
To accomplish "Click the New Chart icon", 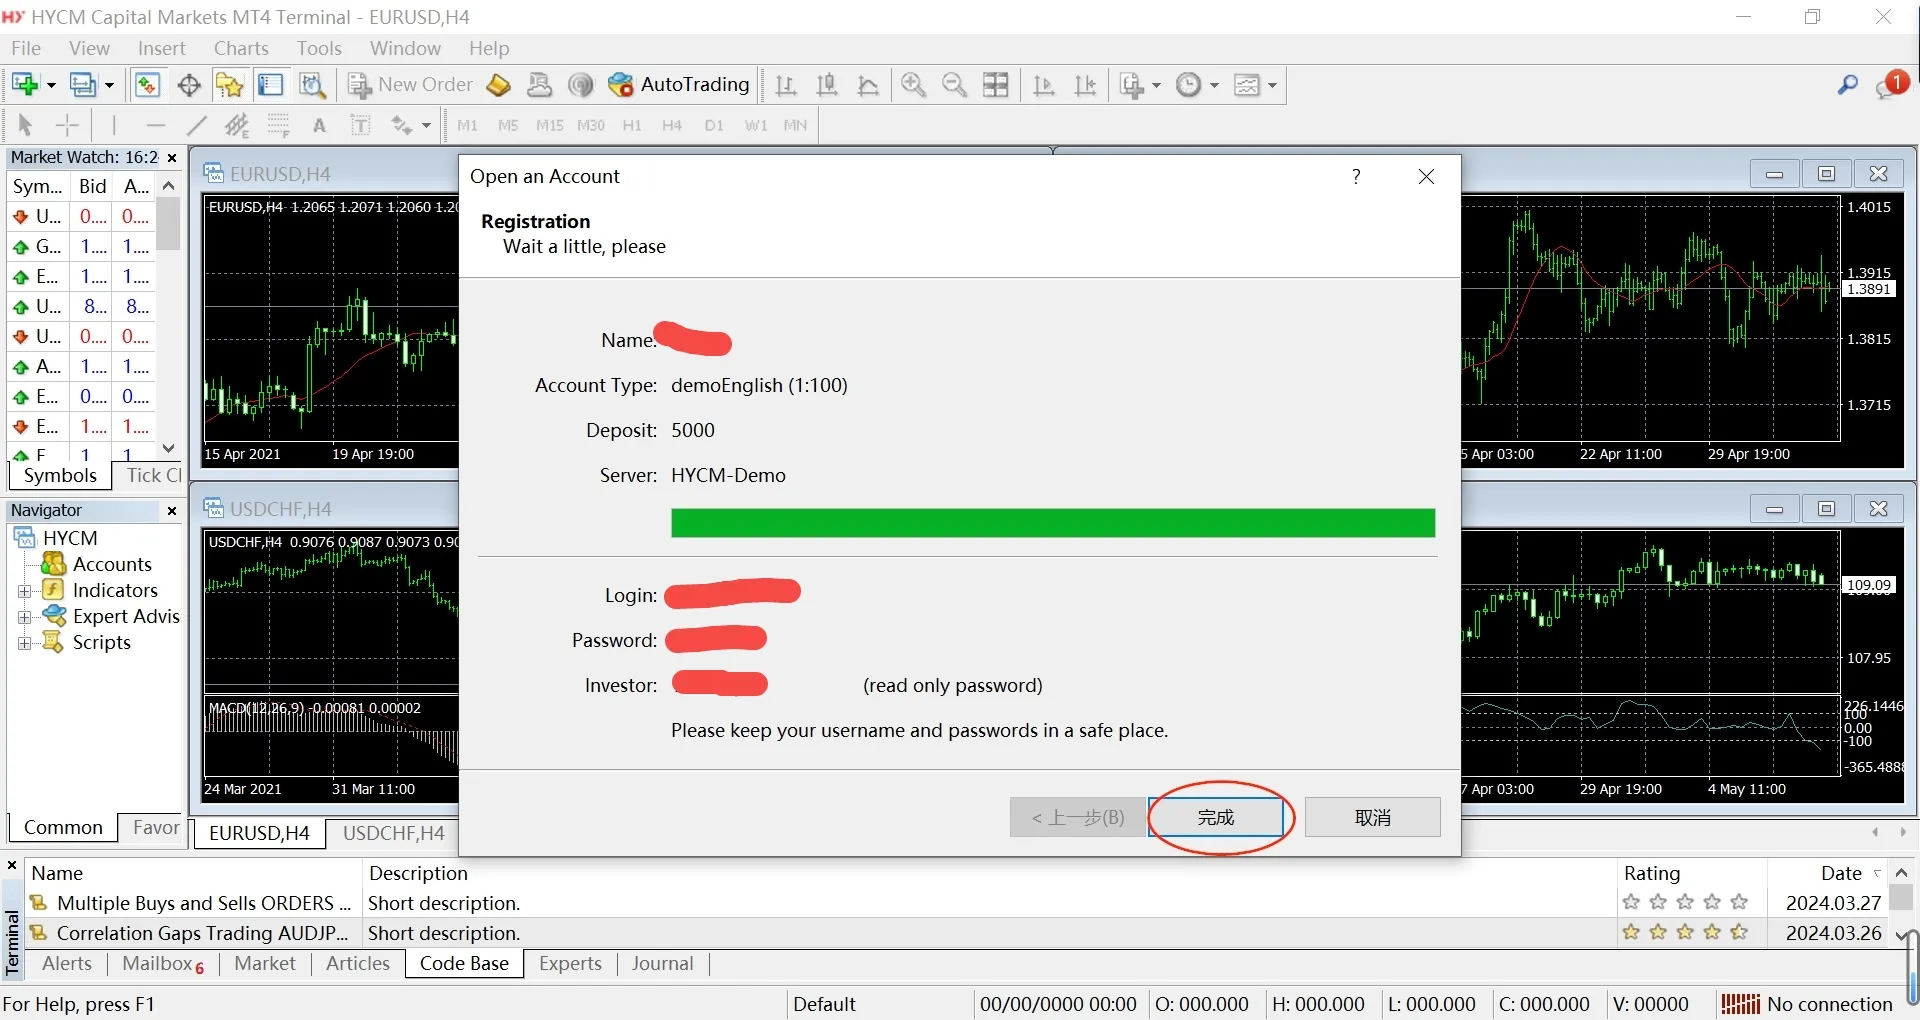I will (x=25, y=85).
